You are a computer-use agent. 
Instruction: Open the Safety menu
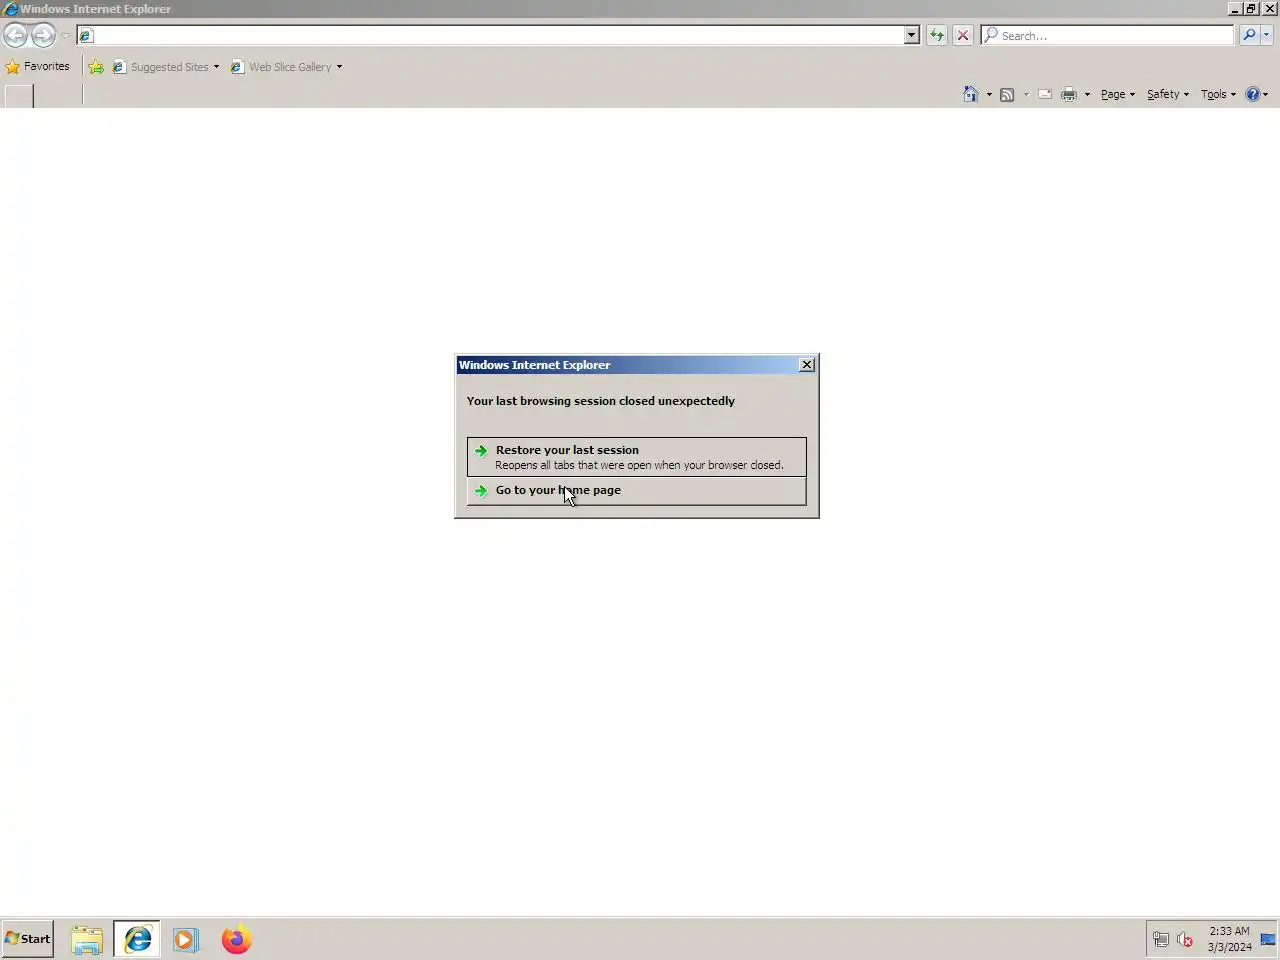pos(1168,95)
